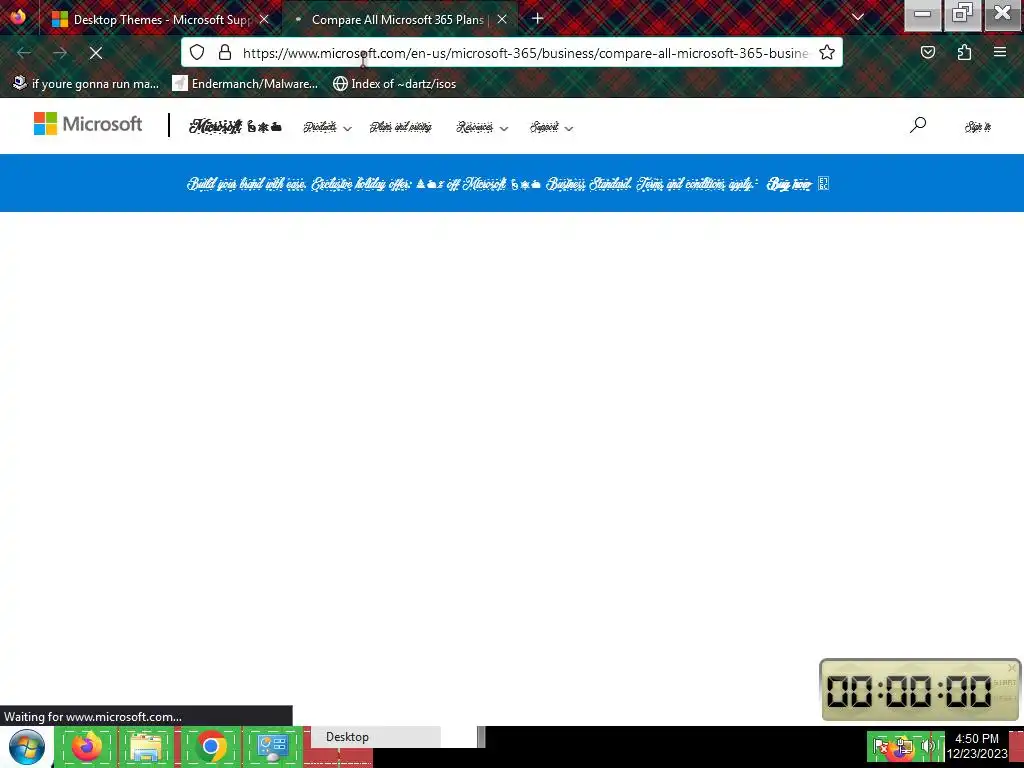The image size is (1024, 768).
Task: Close the timer gadget
Action: pos(1012,668)
